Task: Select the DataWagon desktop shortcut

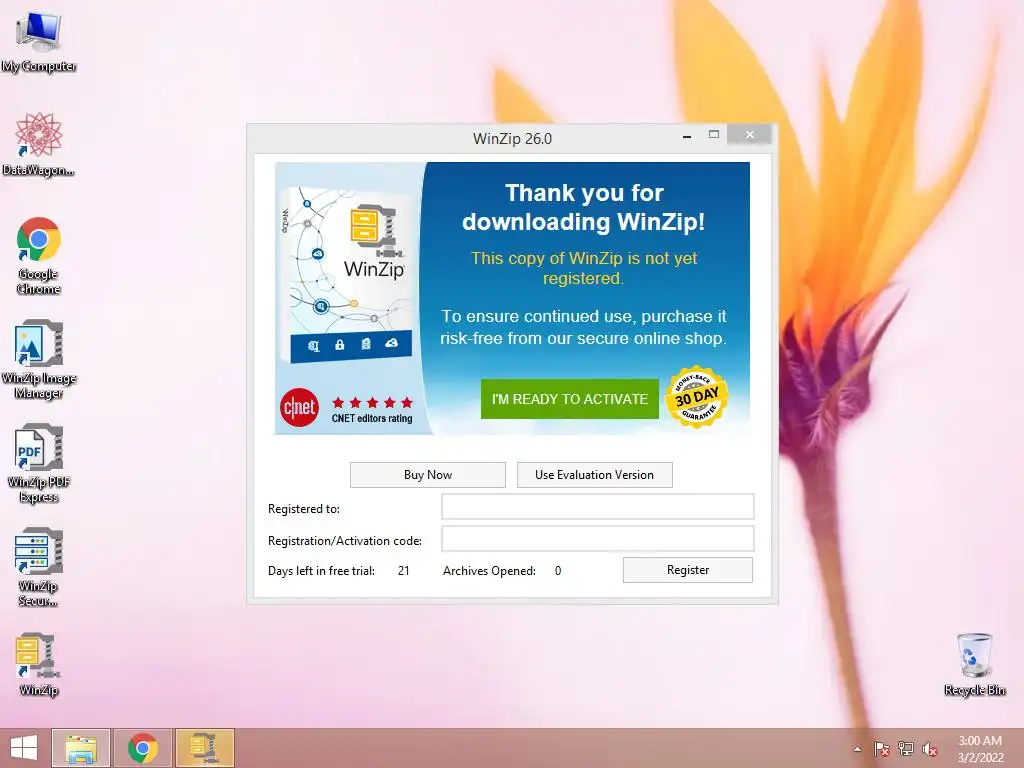Action: (39, 144)
